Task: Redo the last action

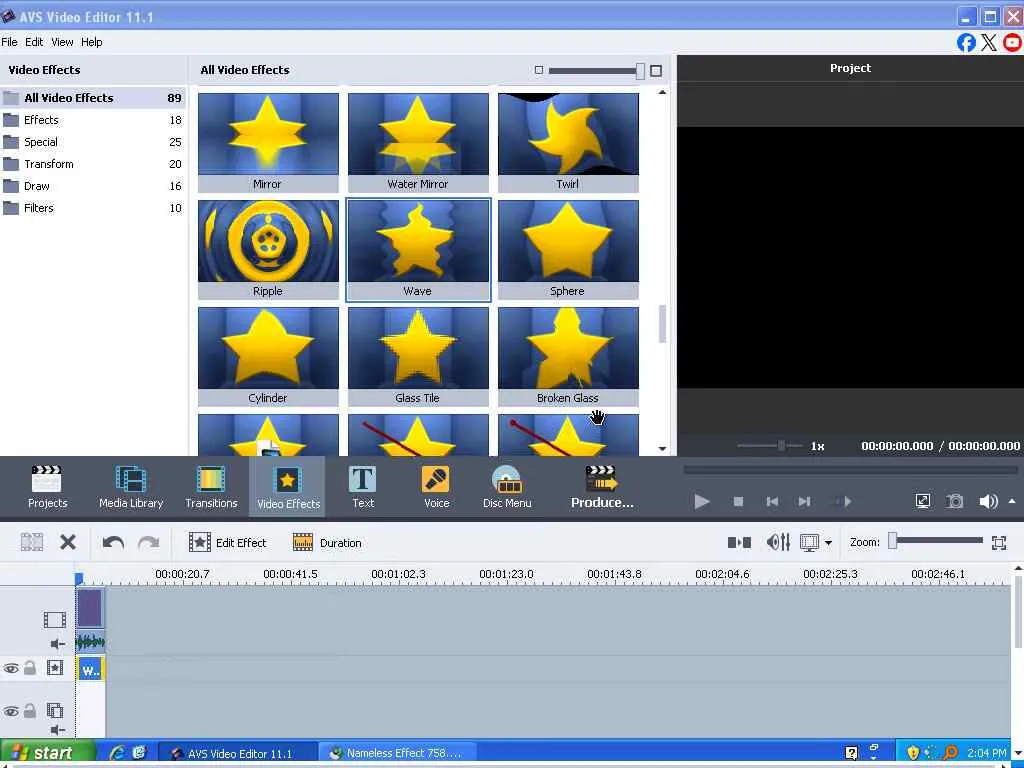Action: pyautogui.click(x=149, y=542)
